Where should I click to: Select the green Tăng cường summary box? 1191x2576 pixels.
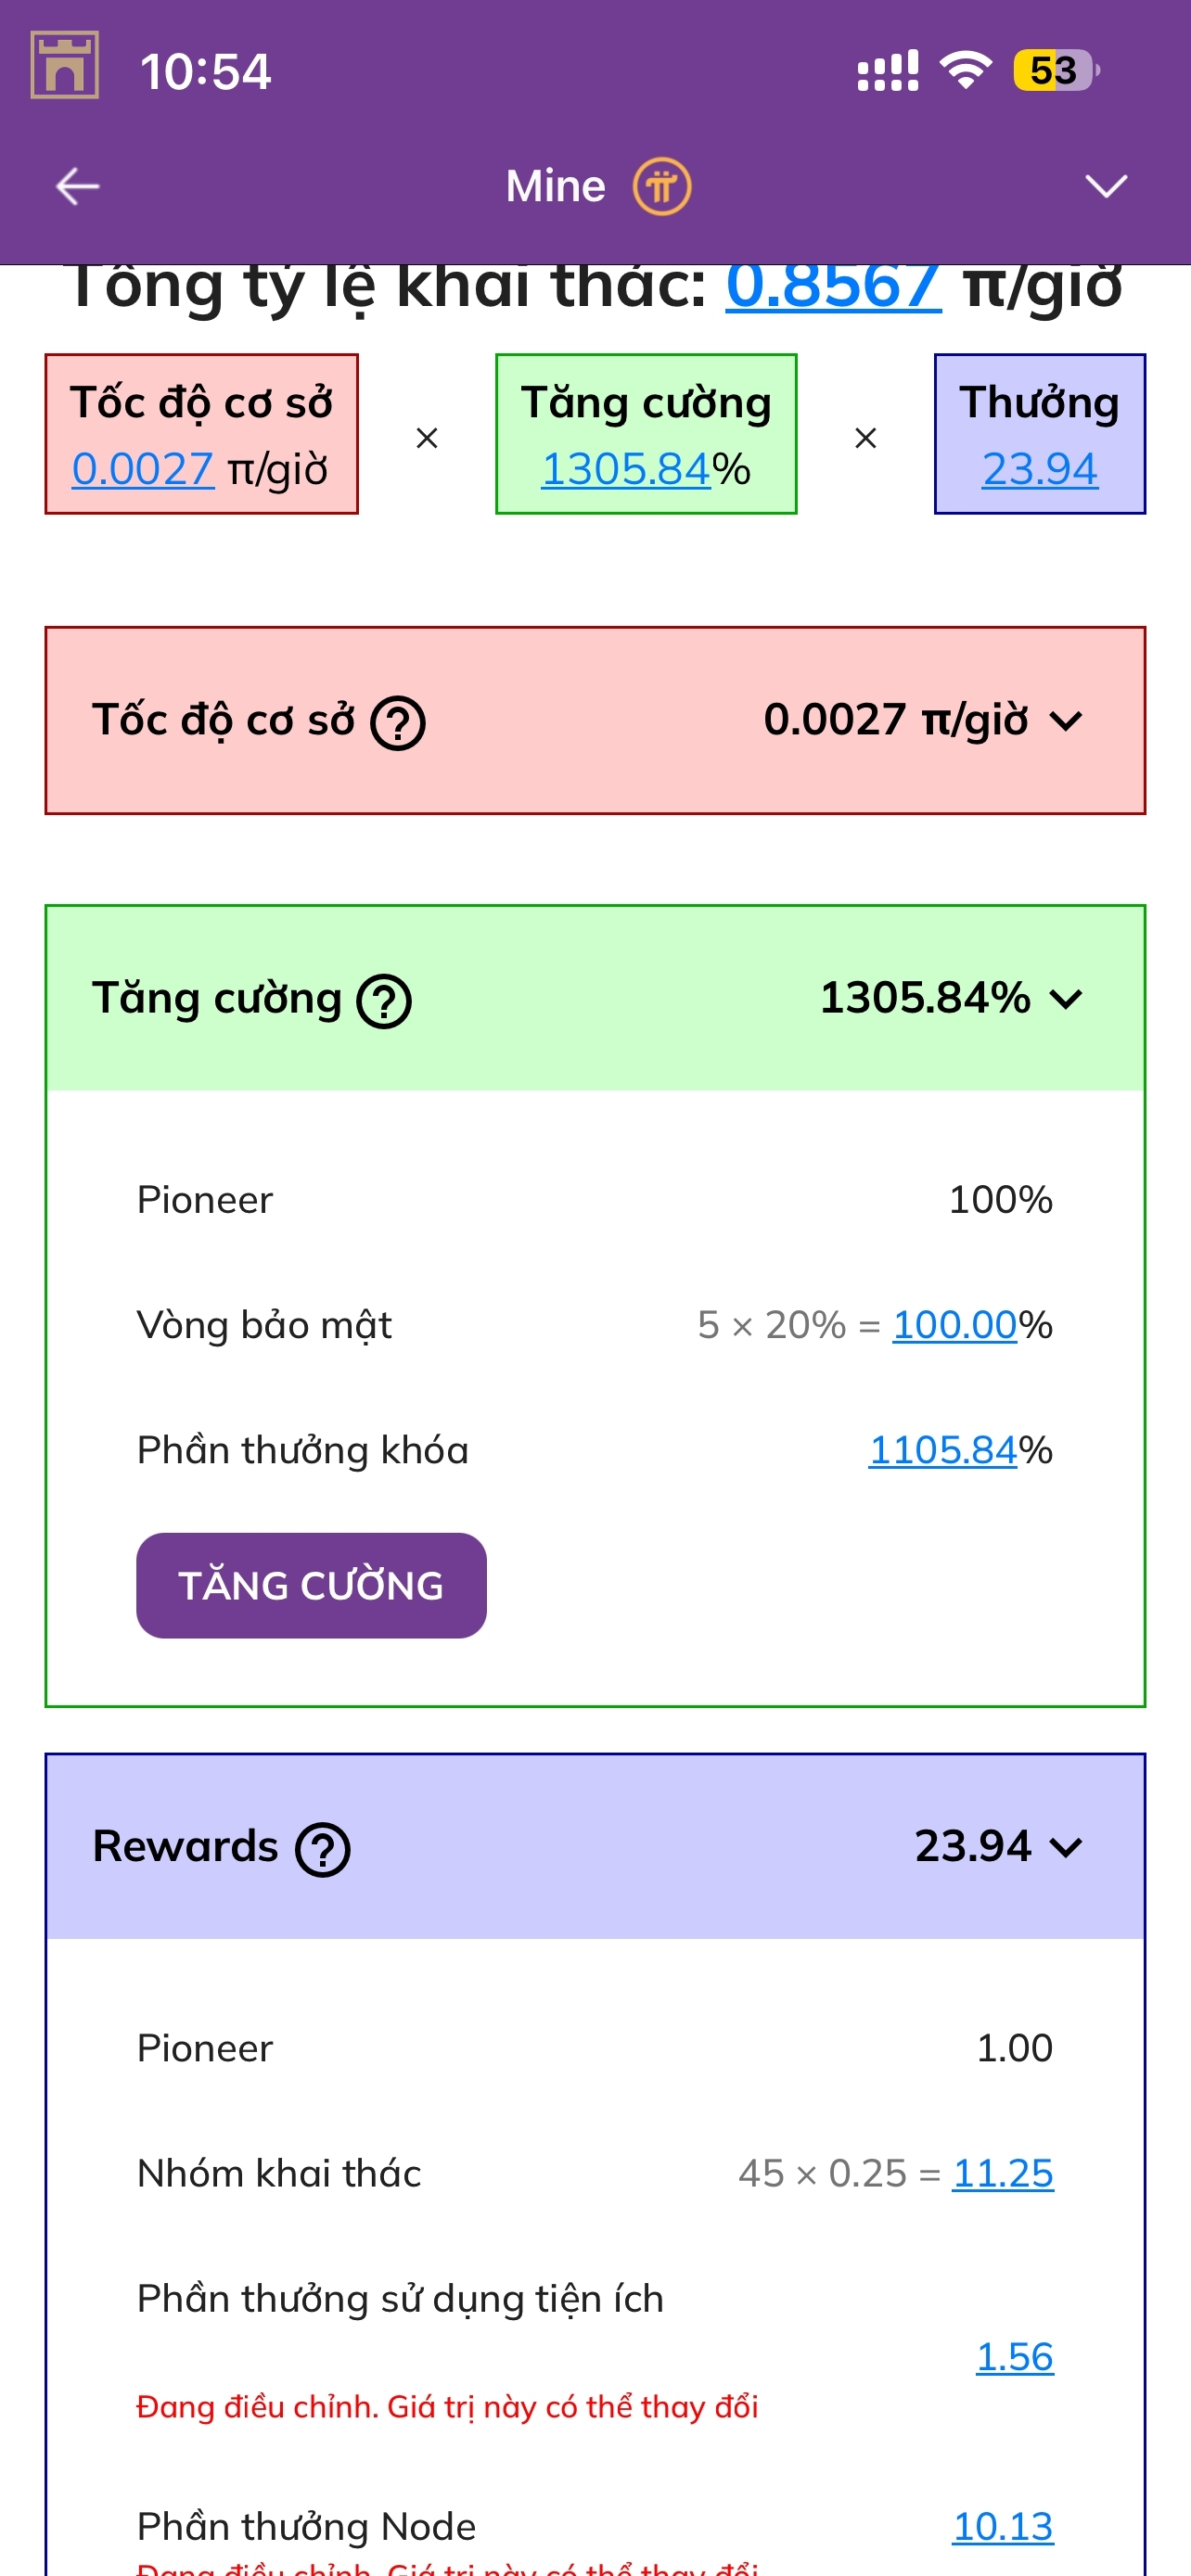pyautogui.click(x=646, y=434)
